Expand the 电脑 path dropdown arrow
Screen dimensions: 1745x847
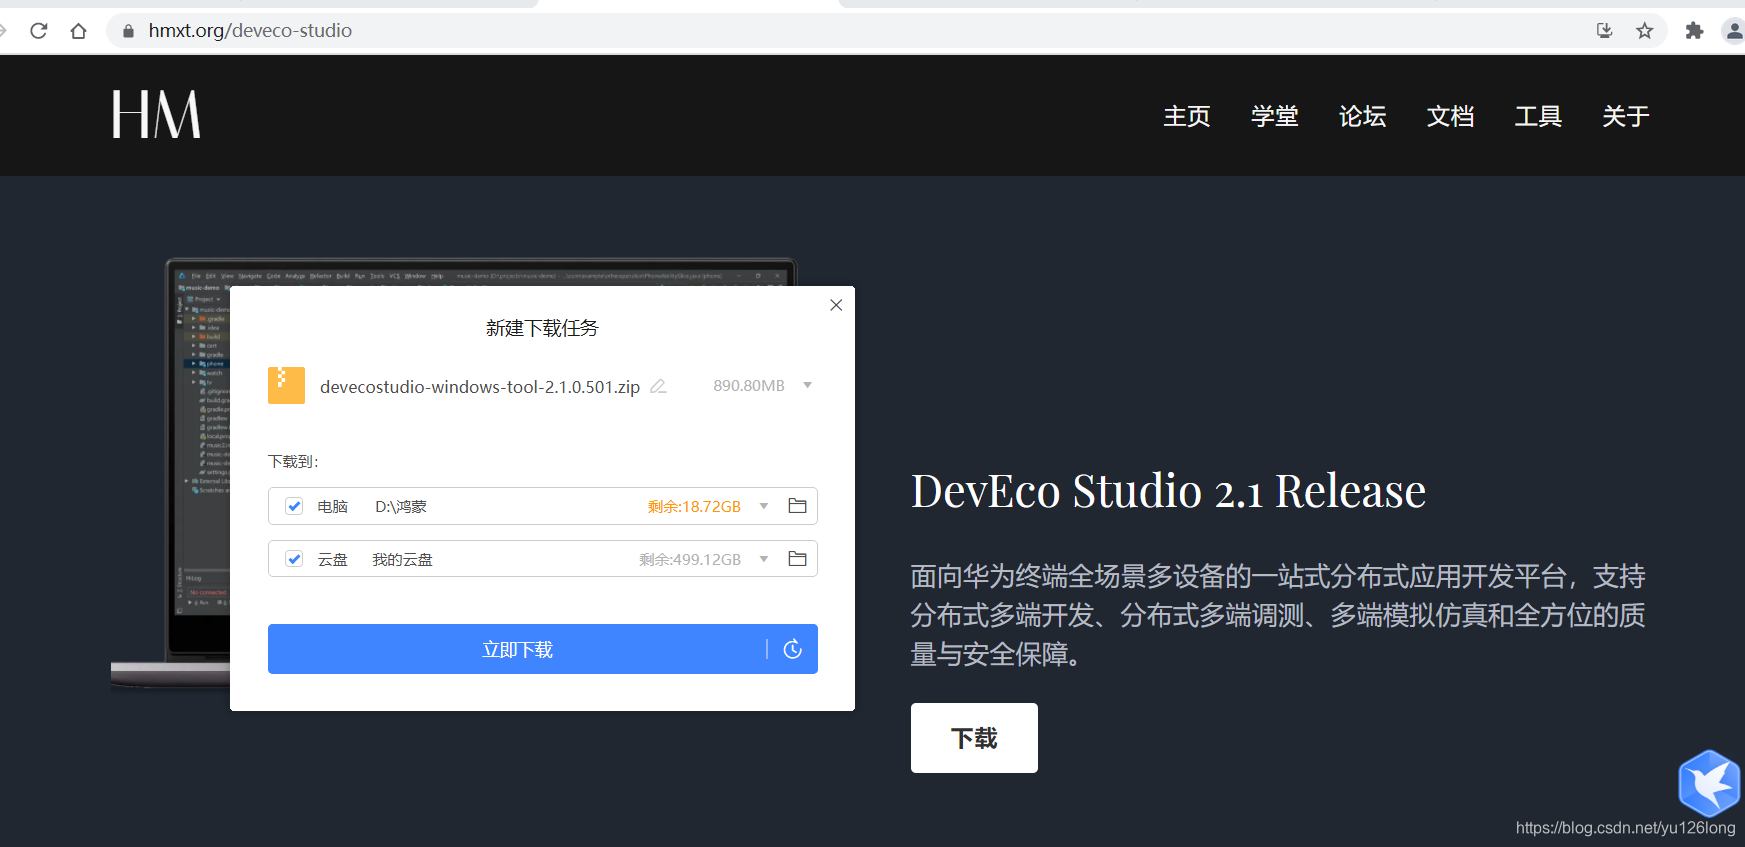pos(764,506)
